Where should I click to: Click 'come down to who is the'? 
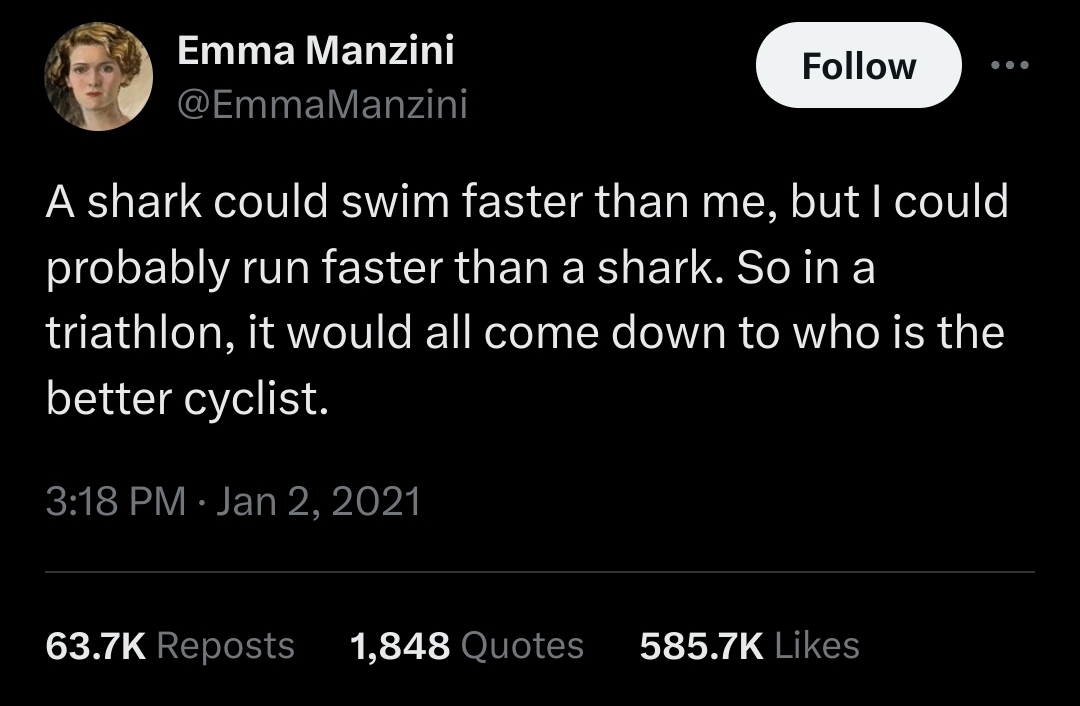(x=744, y=332)
